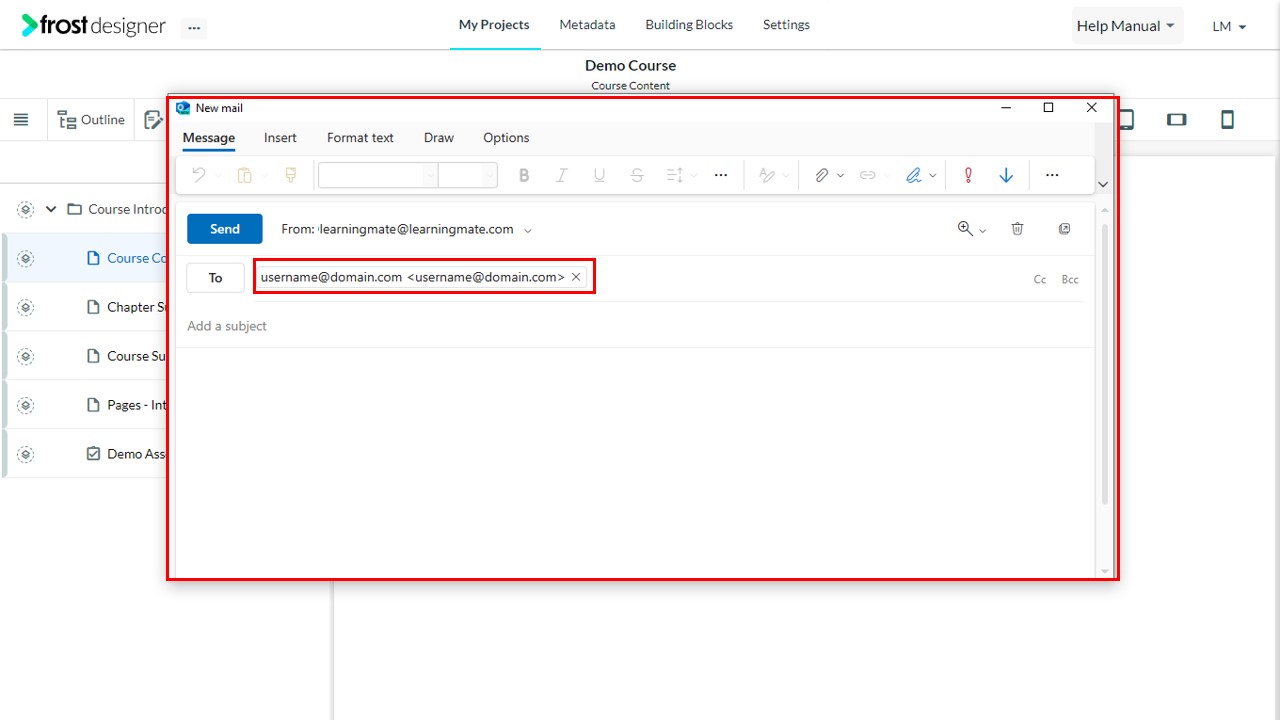Toggle Bold formatting in mail toolbar

524,176
